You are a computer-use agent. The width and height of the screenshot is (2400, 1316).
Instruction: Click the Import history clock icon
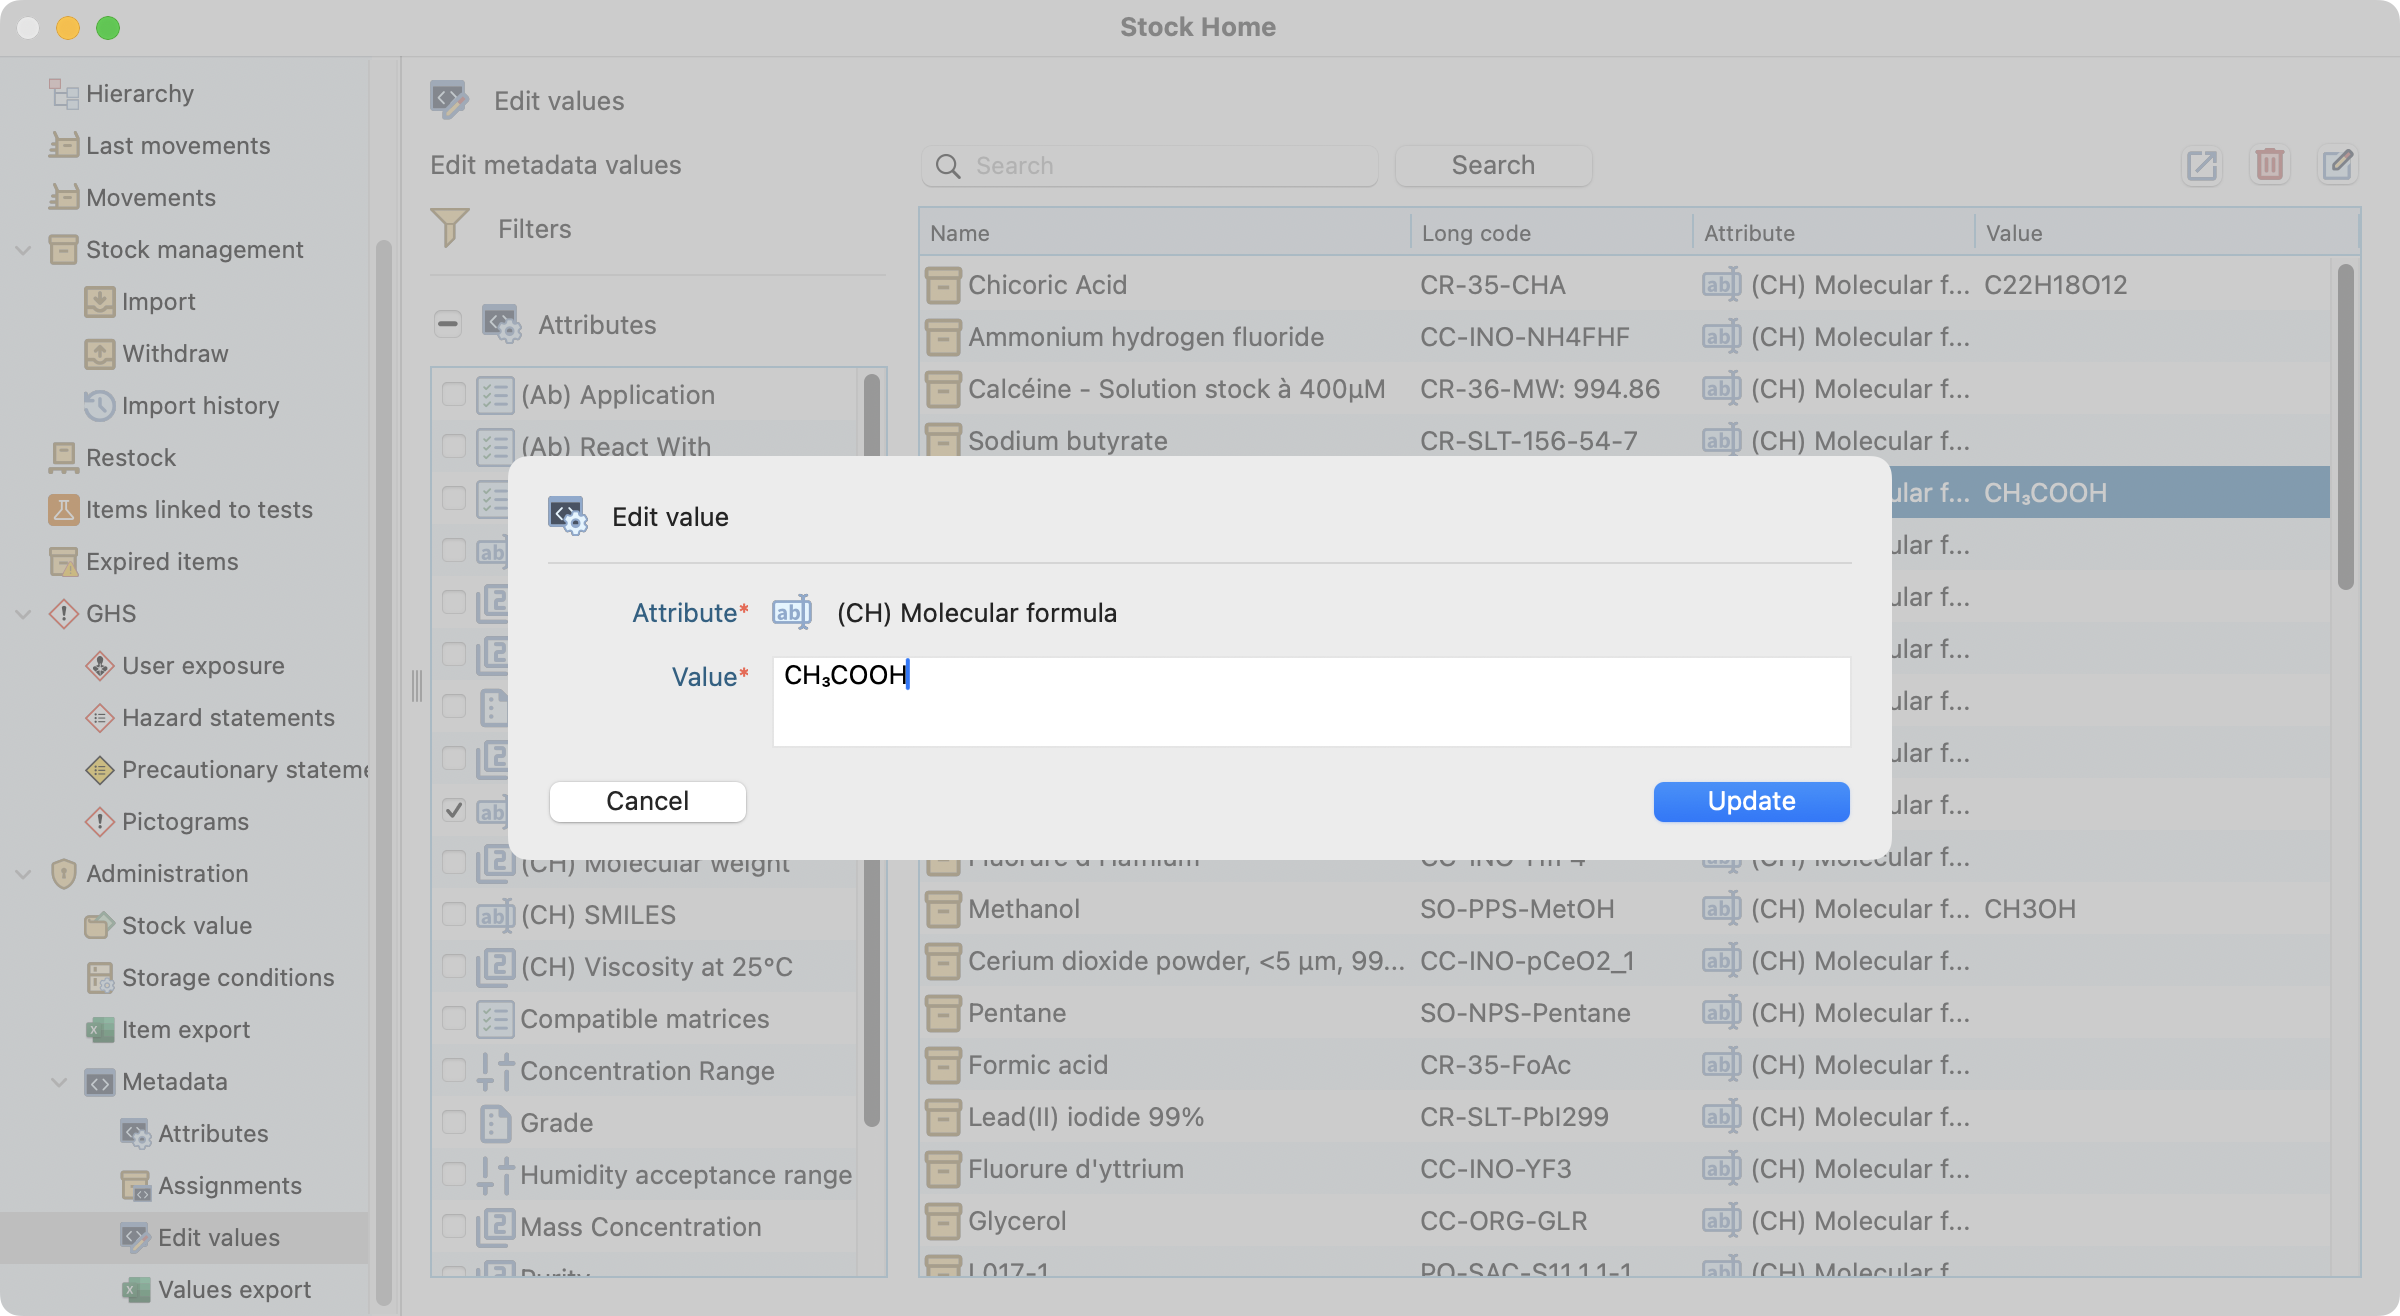pos(99,406)
